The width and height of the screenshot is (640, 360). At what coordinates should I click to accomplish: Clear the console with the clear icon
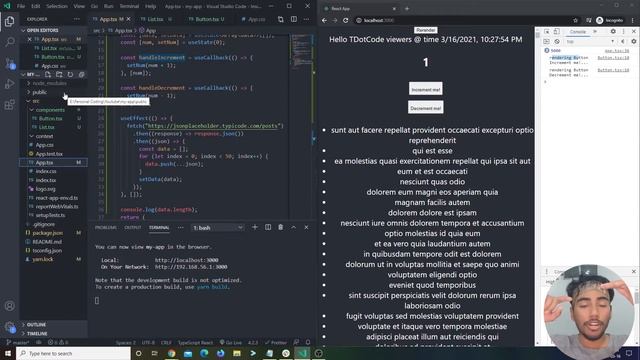(557, 42)
